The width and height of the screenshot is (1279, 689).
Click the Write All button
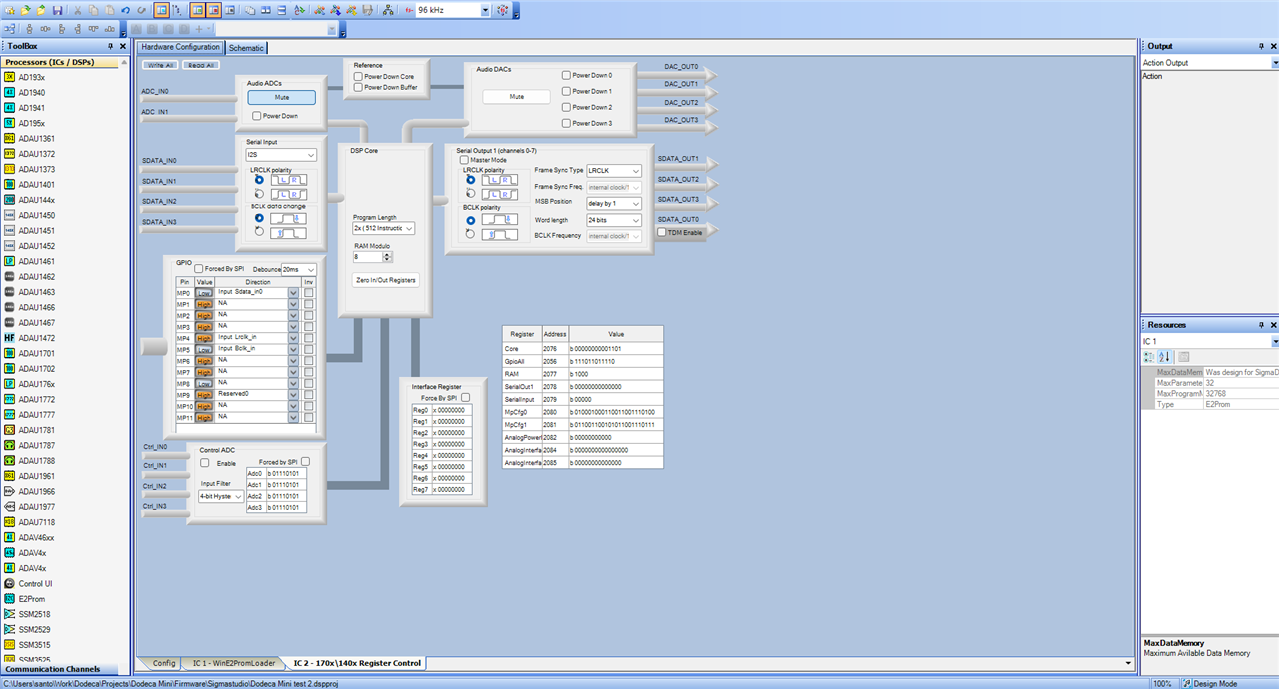pos(158,65)
